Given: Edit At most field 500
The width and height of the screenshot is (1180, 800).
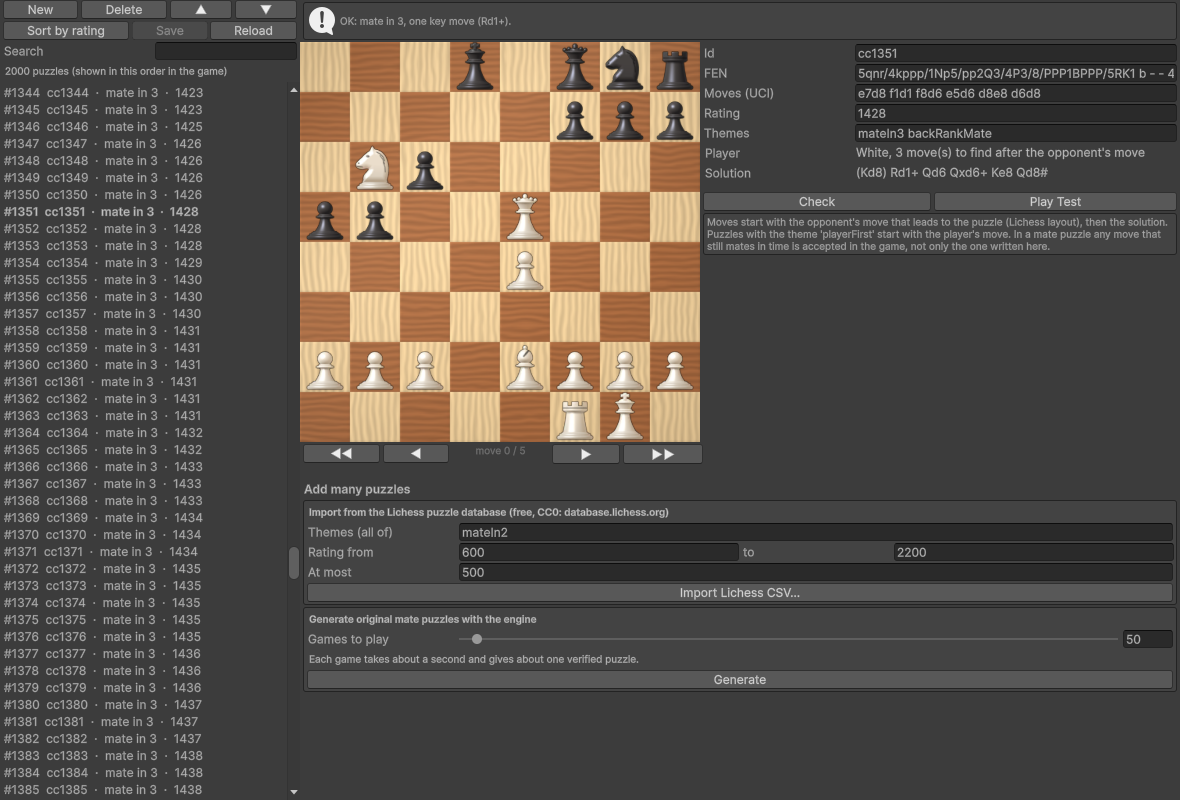Looking at the screenshot, I should click(x=816, y=573).
